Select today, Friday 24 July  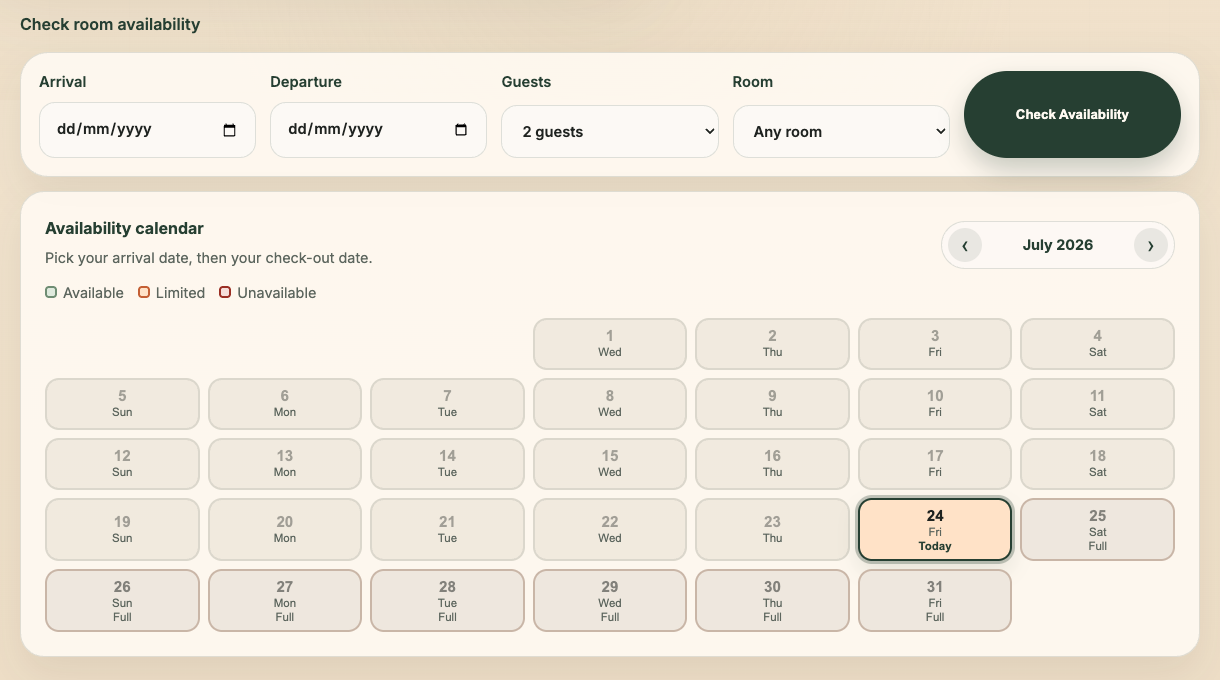coord(935,530)
